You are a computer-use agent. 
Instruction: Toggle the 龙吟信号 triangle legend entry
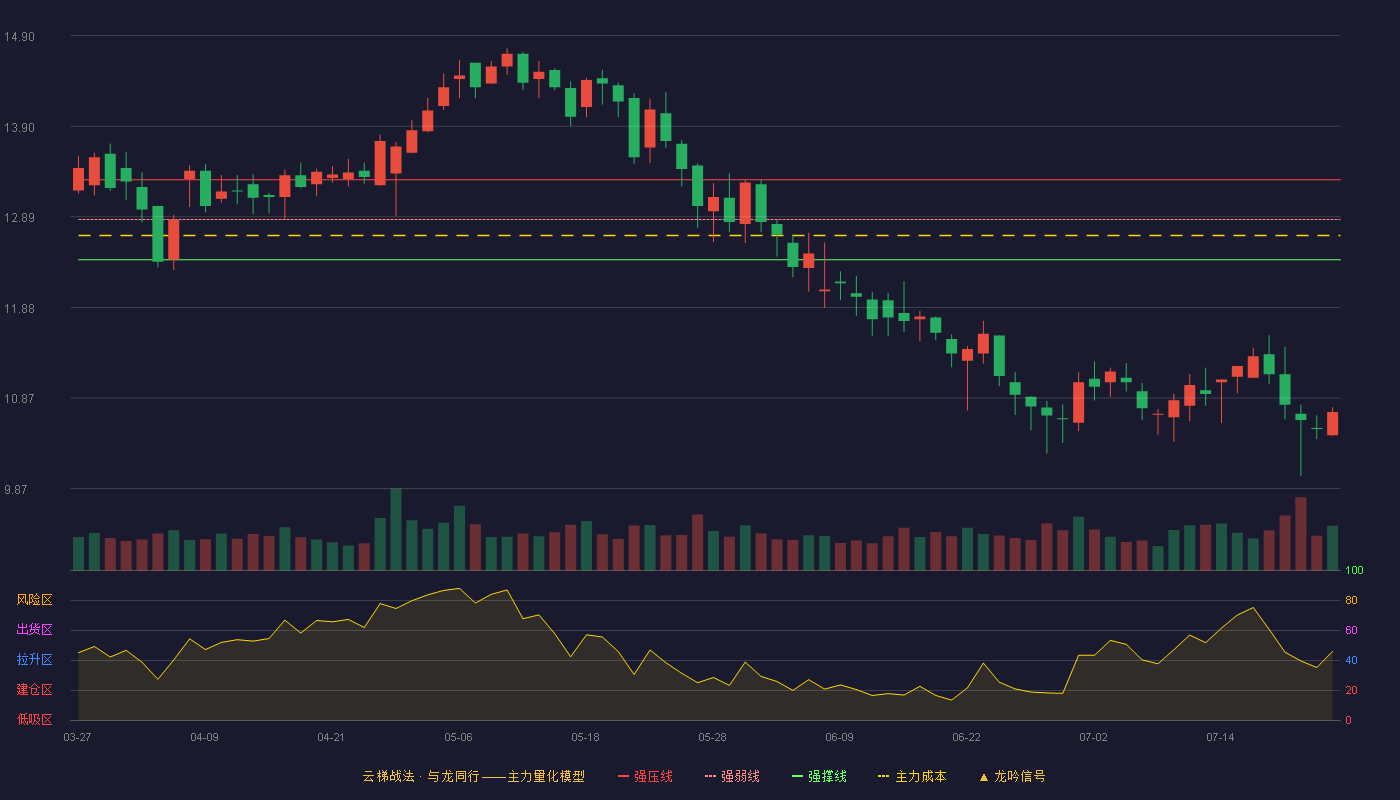click(x=1012, y=776)
